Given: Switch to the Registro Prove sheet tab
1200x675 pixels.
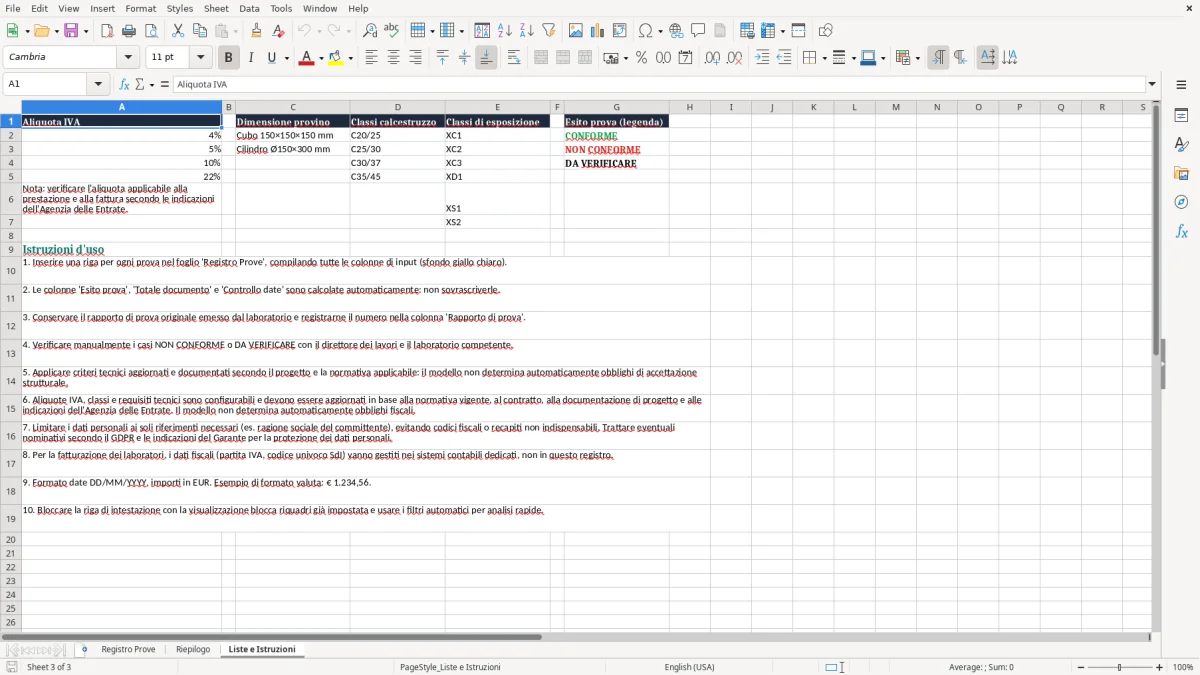Looking at the screenshot, I should [128, 649].
